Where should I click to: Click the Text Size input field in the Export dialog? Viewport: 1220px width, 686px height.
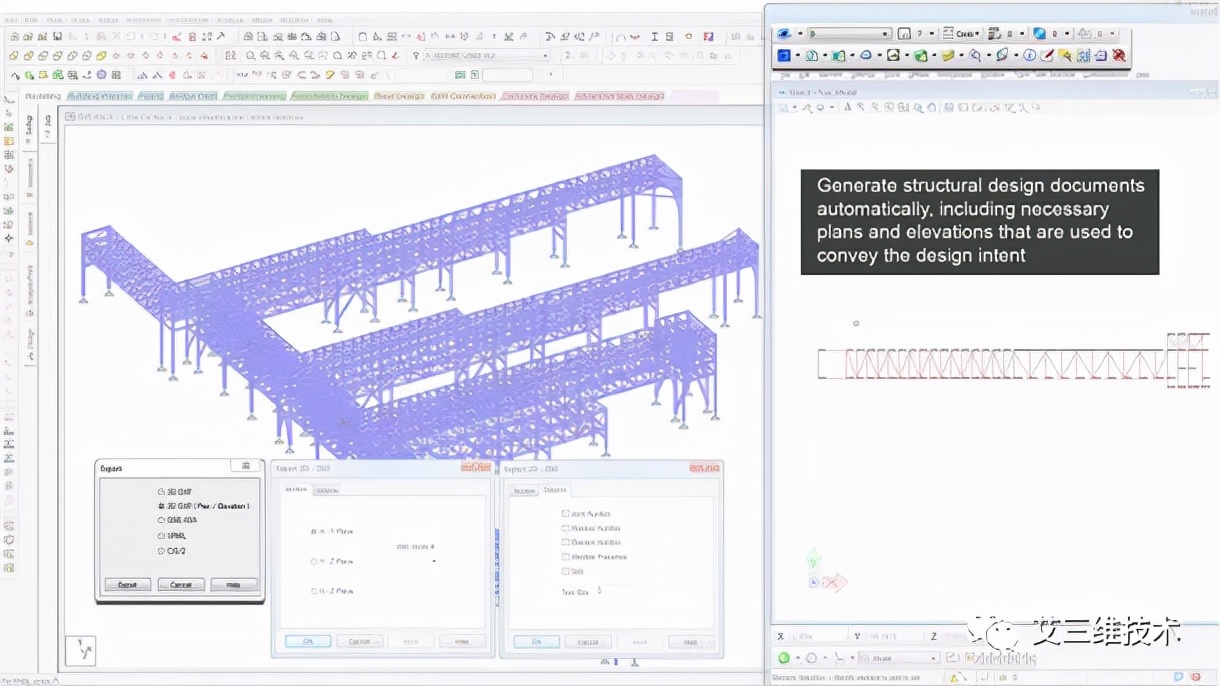tap(615, 589)
